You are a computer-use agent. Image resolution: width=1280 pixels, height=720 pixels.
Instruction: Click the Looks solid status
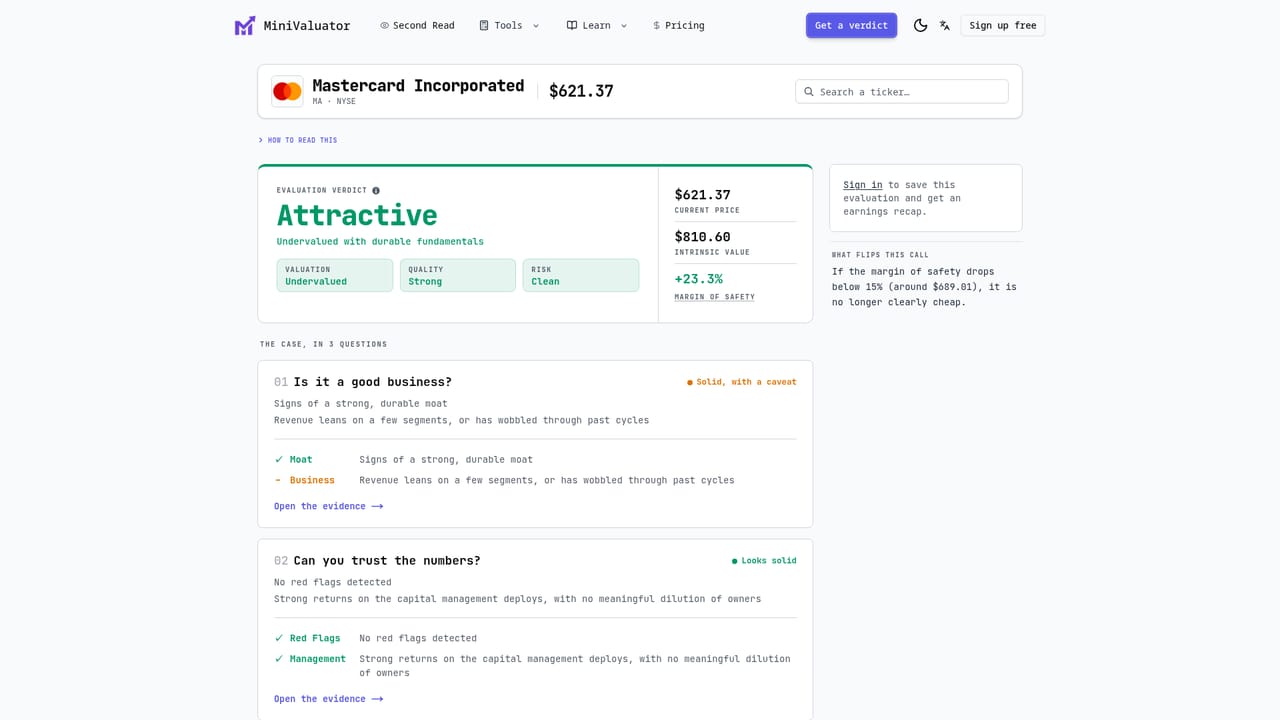(764, 561)
